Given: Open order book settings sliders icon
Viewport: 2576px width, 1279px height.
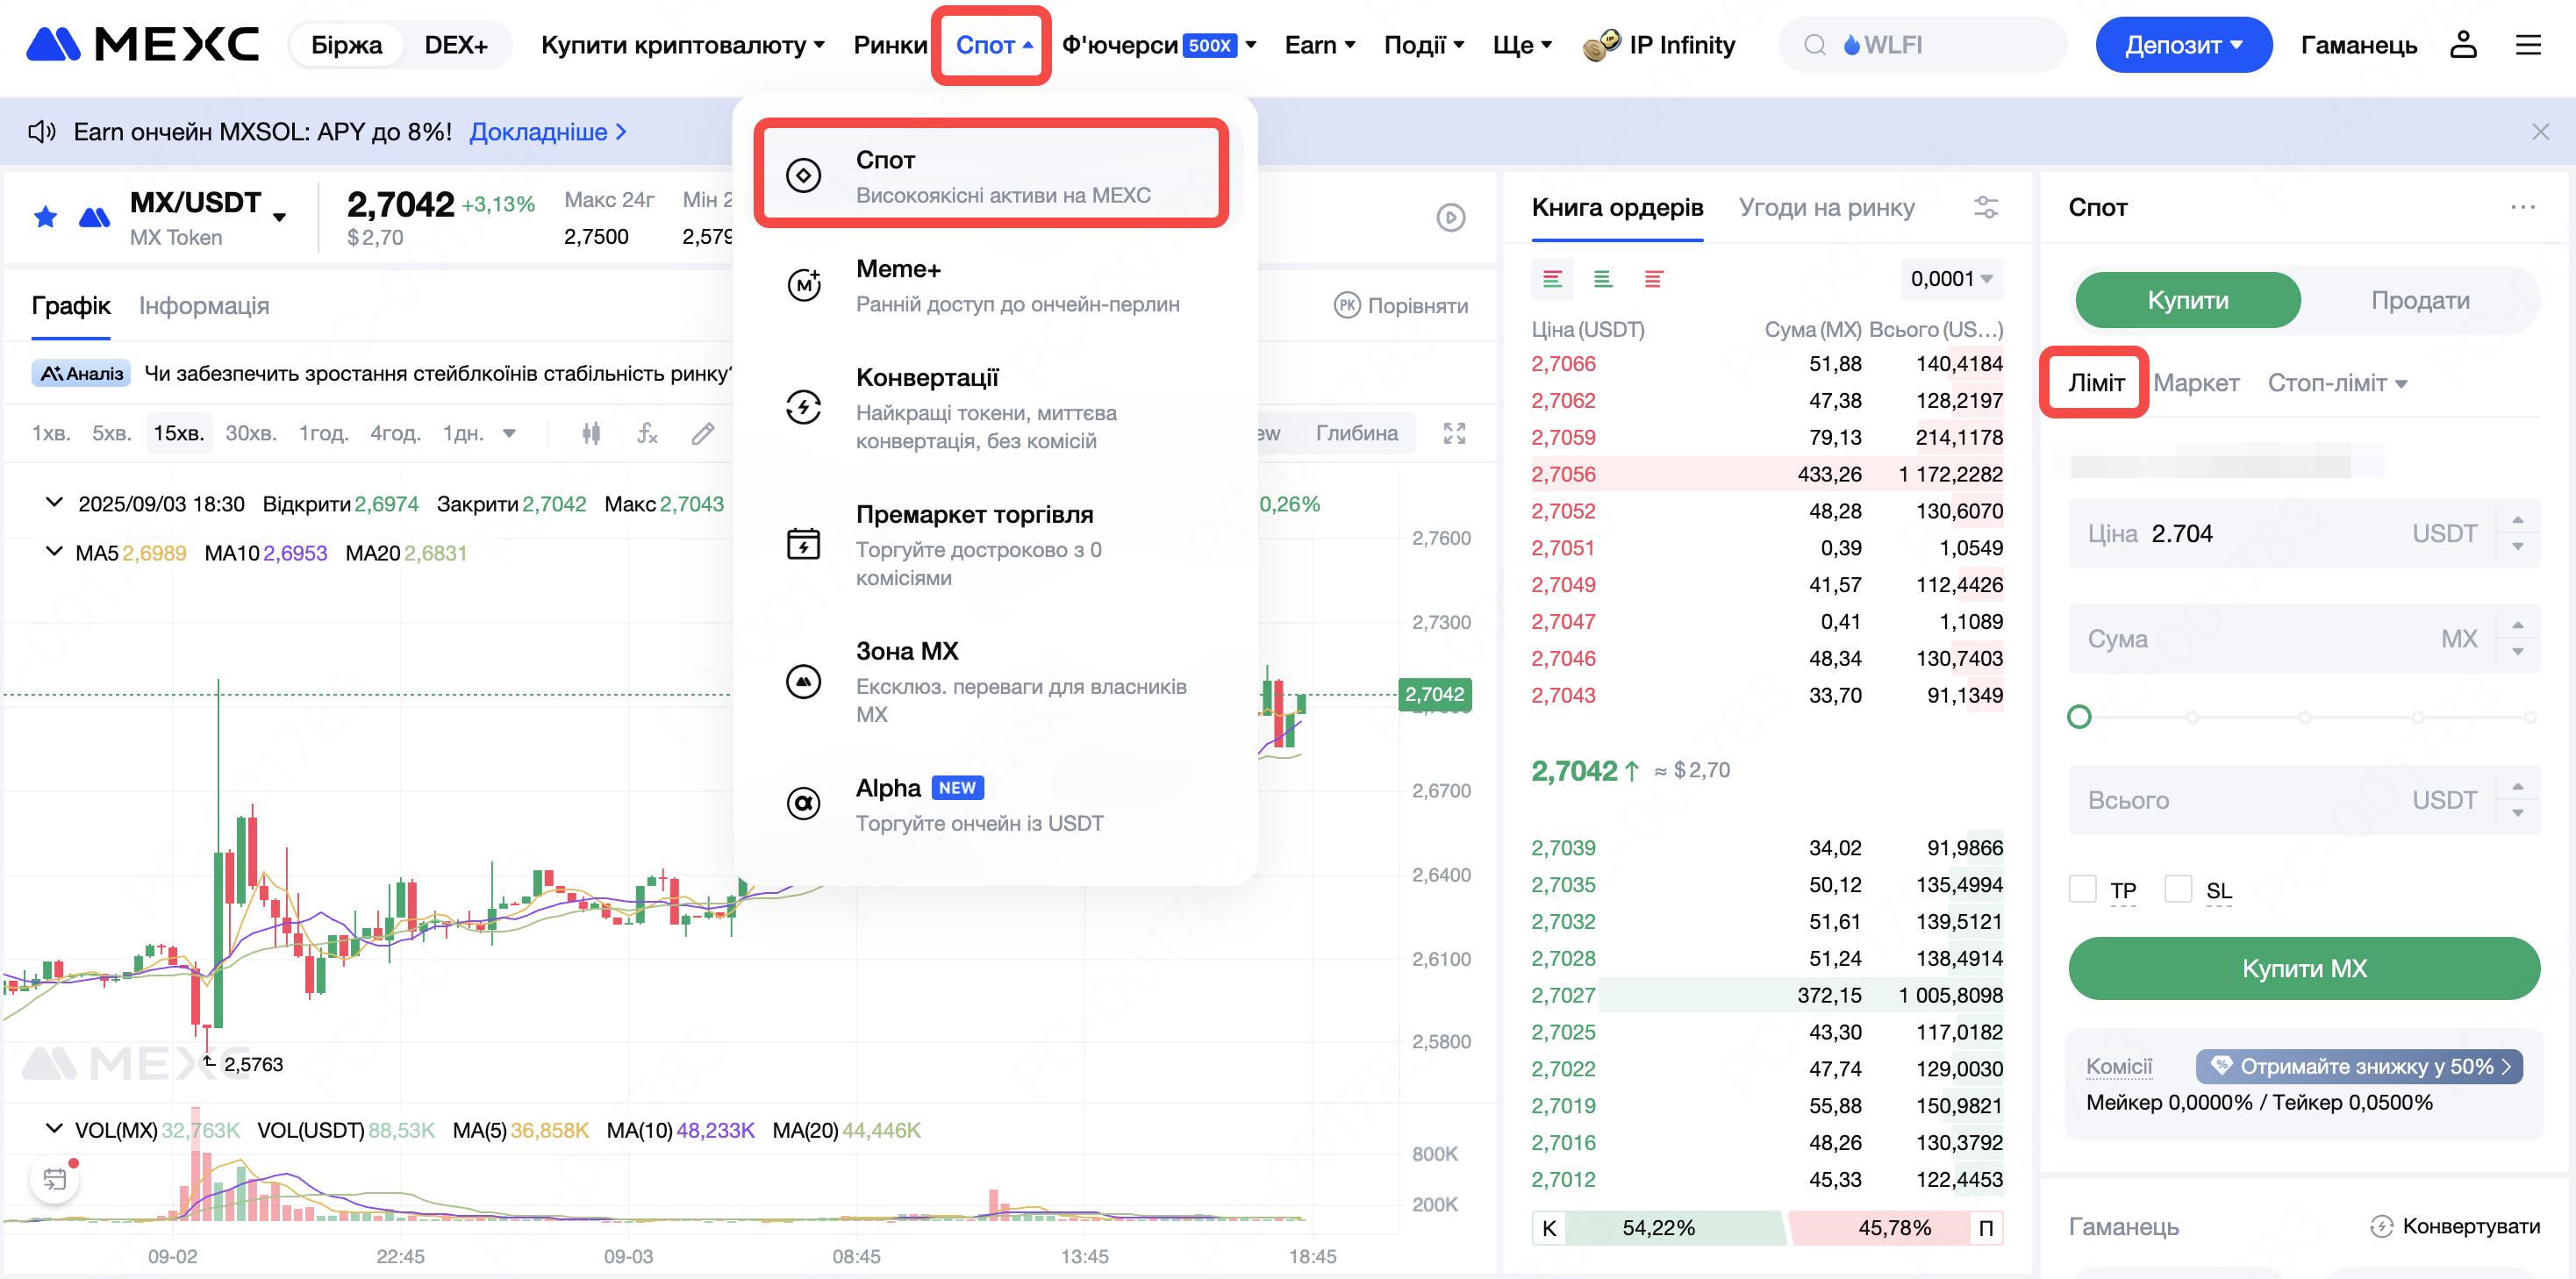Looking at the screenshot, I should (1985, 207).
